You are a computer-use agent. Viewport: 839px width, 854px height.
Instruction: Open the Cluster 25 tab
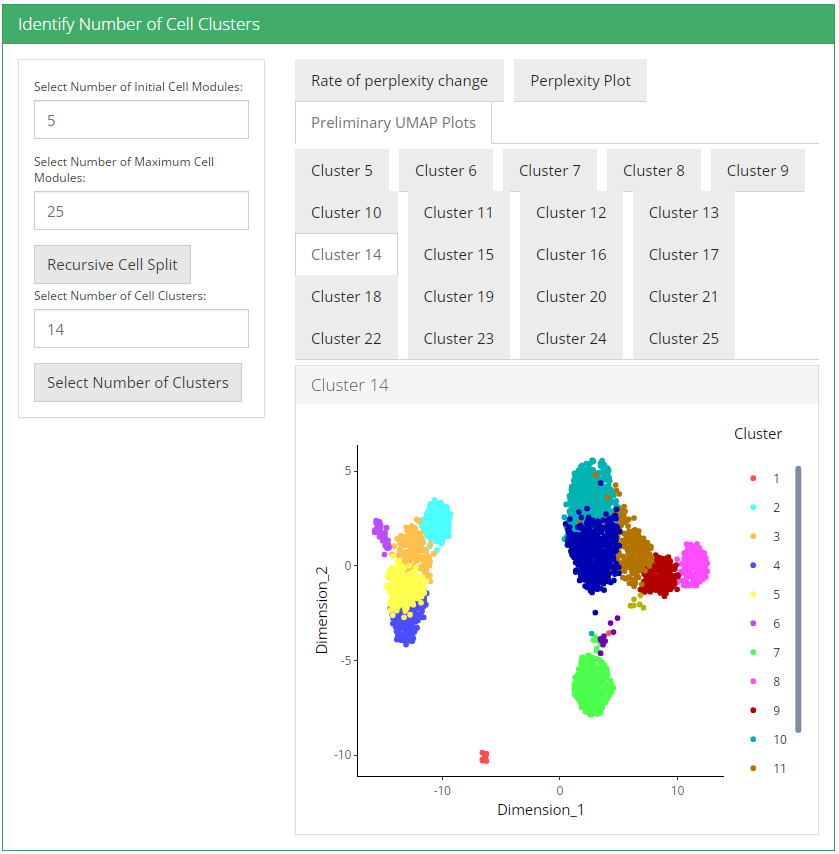pos(683,339)
